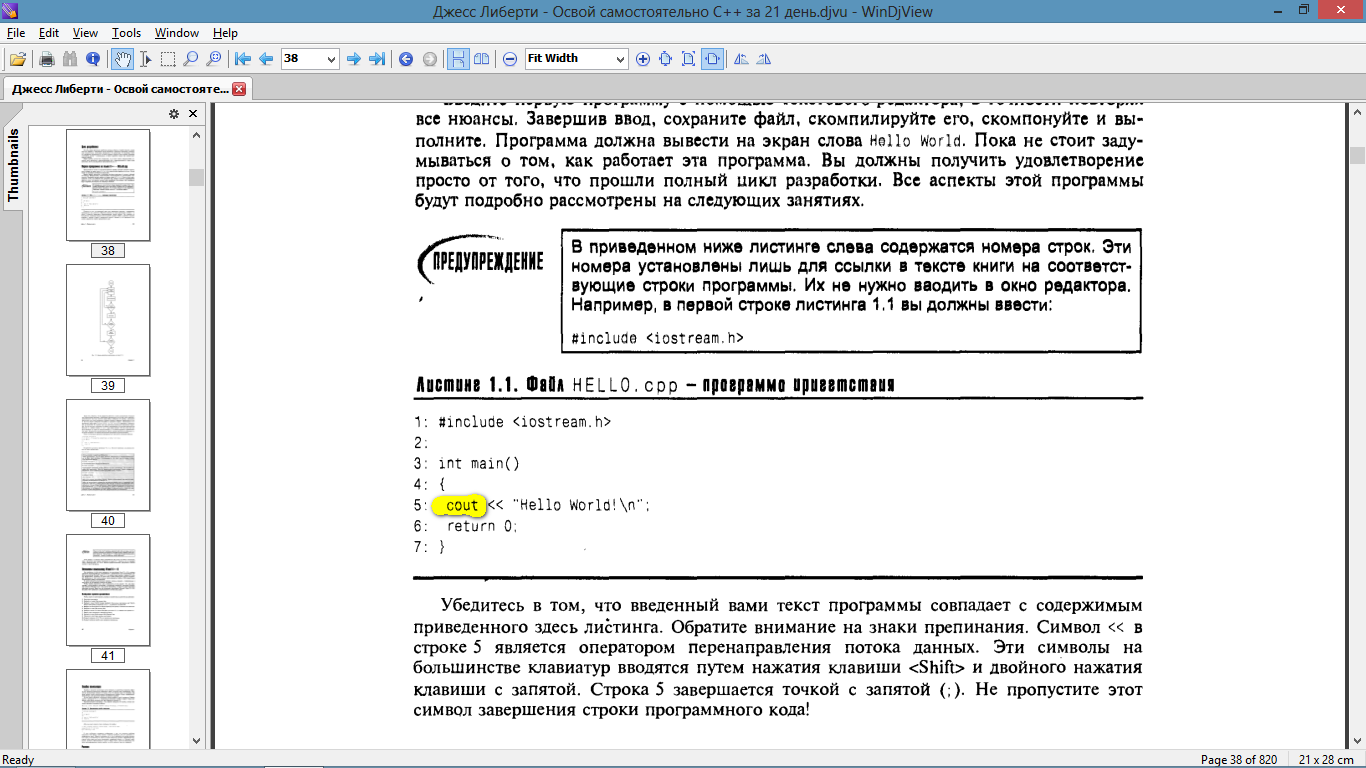Click the "21 x 28 cm" page size
The width and height of the screenshot is (1366, 768).
pyautogui.click(x=1324, y=760)
